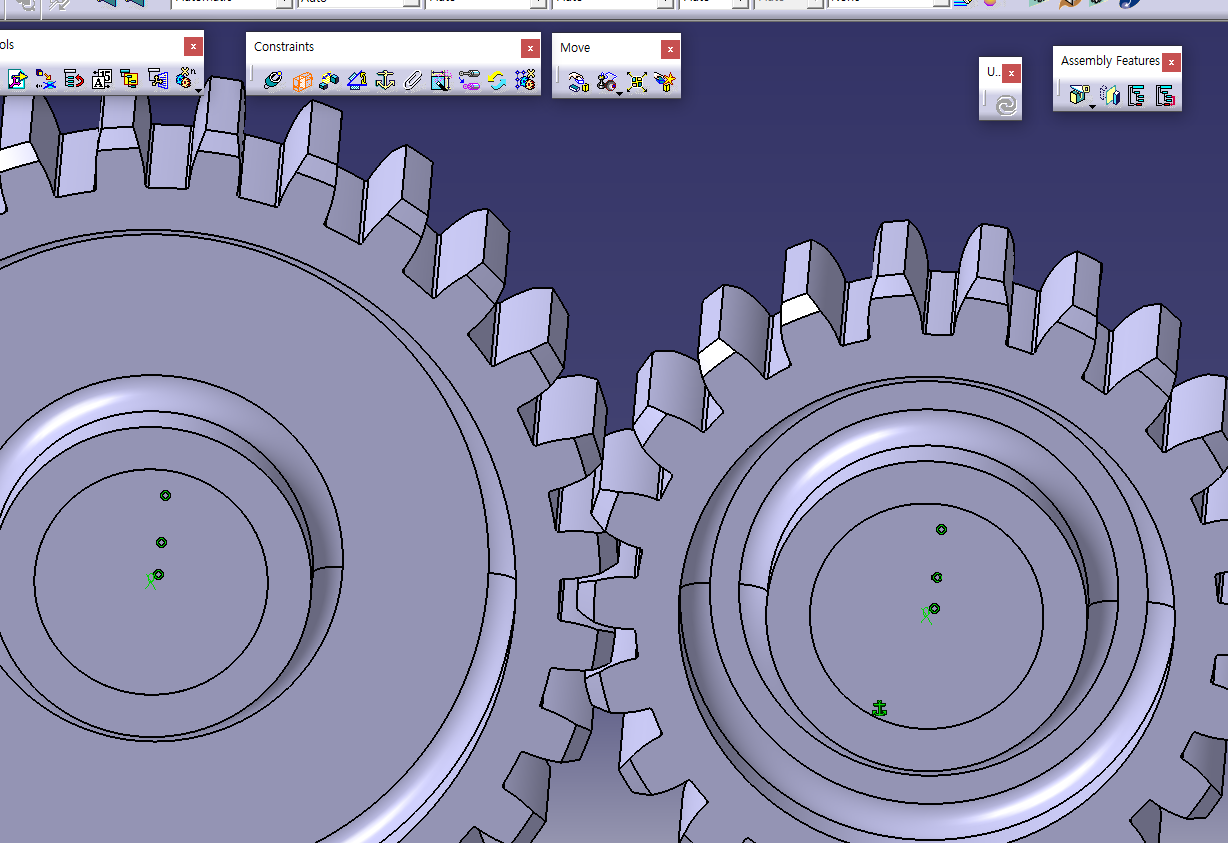
Task: Pick the Angle Constraint tool
Action: [x=358, y=81]
